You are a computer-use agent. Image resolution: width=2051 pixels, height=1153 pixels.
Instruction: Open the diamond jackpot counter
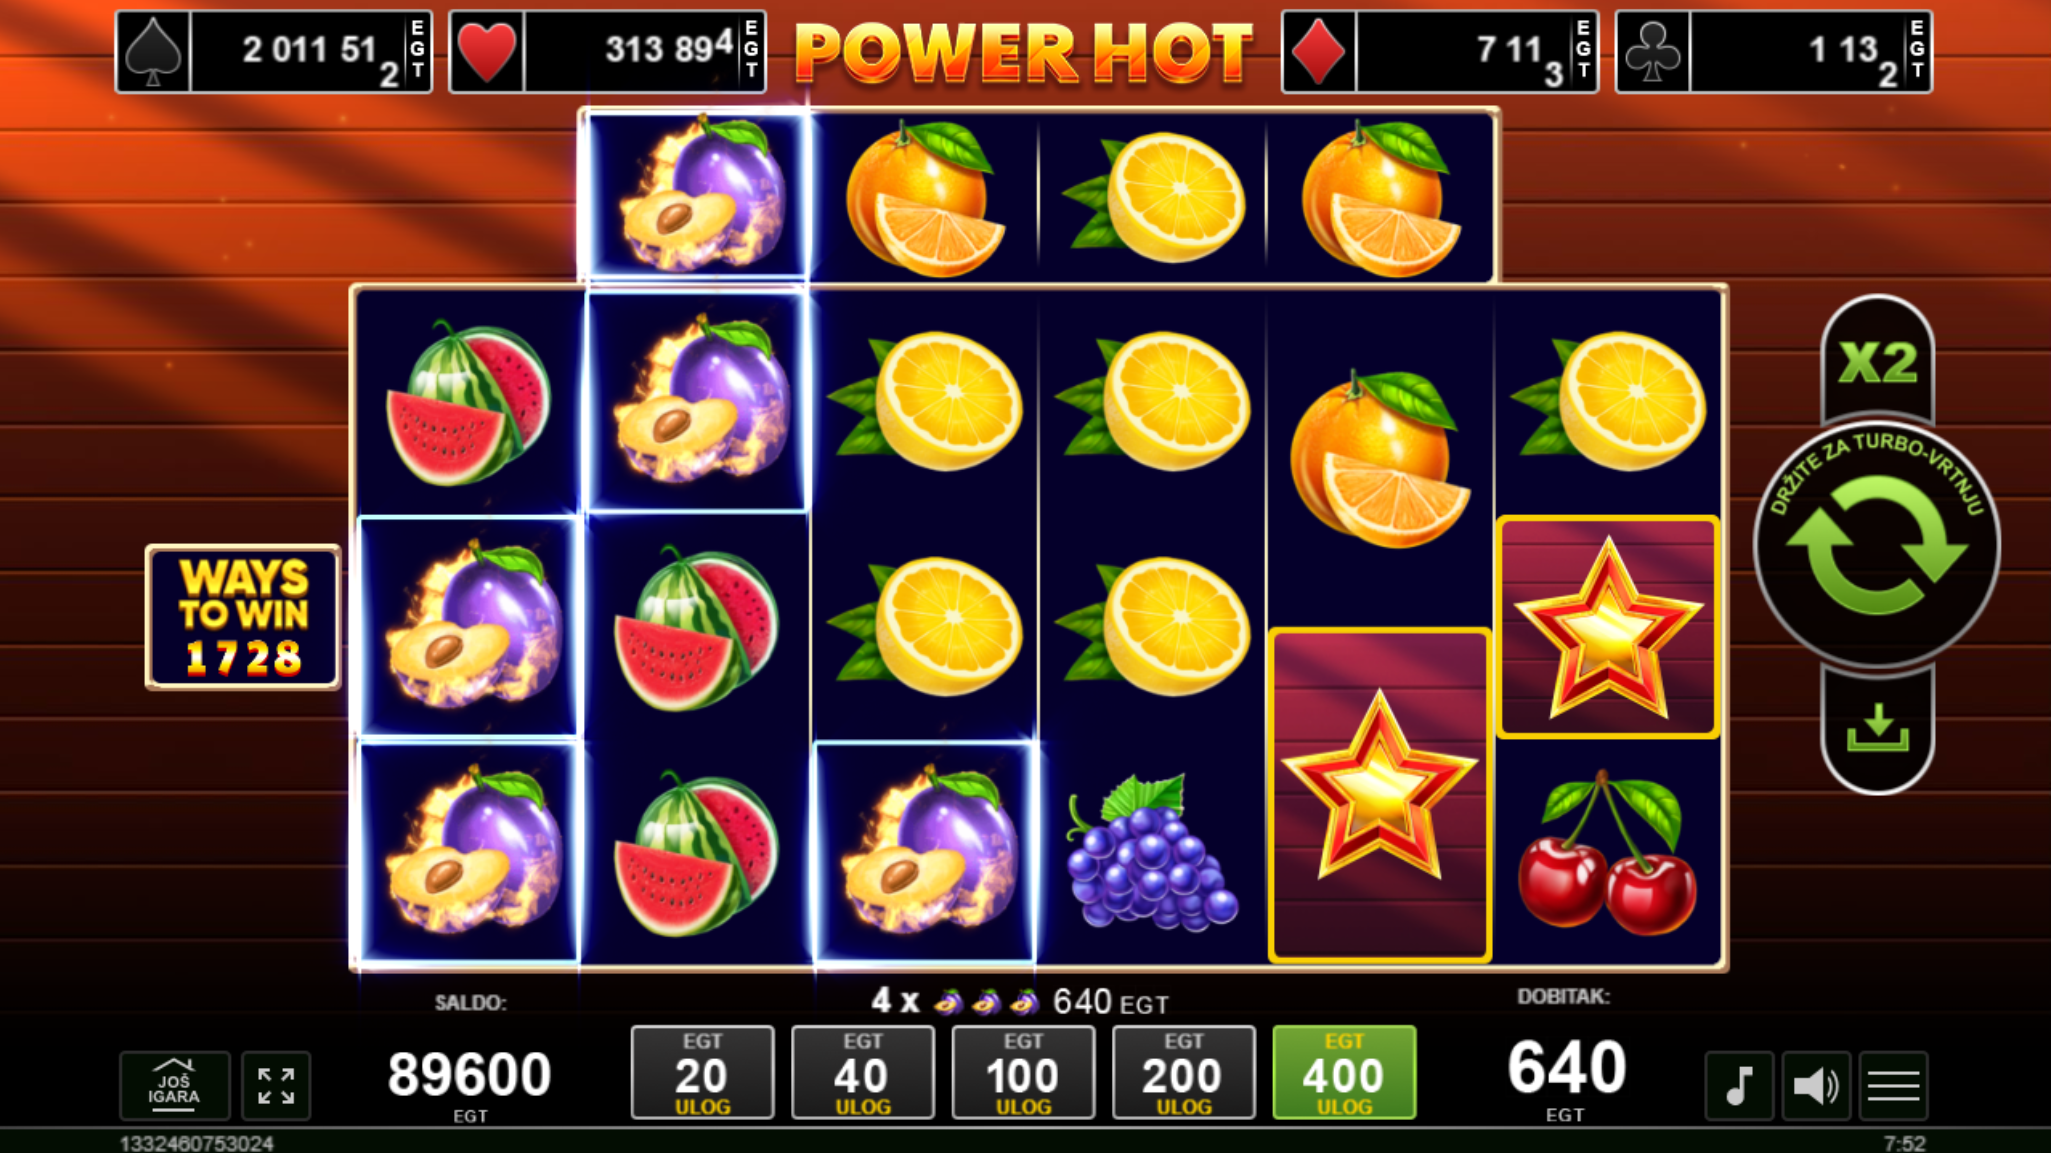point(1440,52)
